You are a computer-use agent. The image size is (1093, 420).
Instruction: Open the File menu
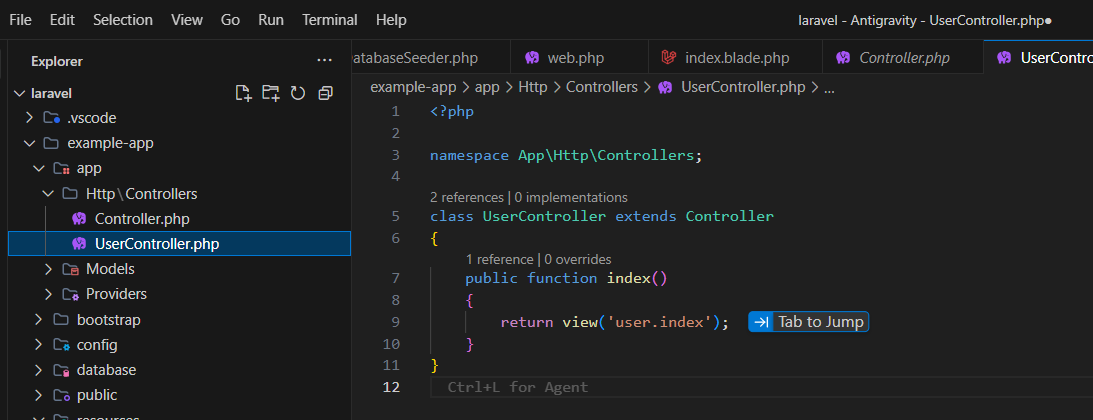pyautogui.click(x=20, y=20)
